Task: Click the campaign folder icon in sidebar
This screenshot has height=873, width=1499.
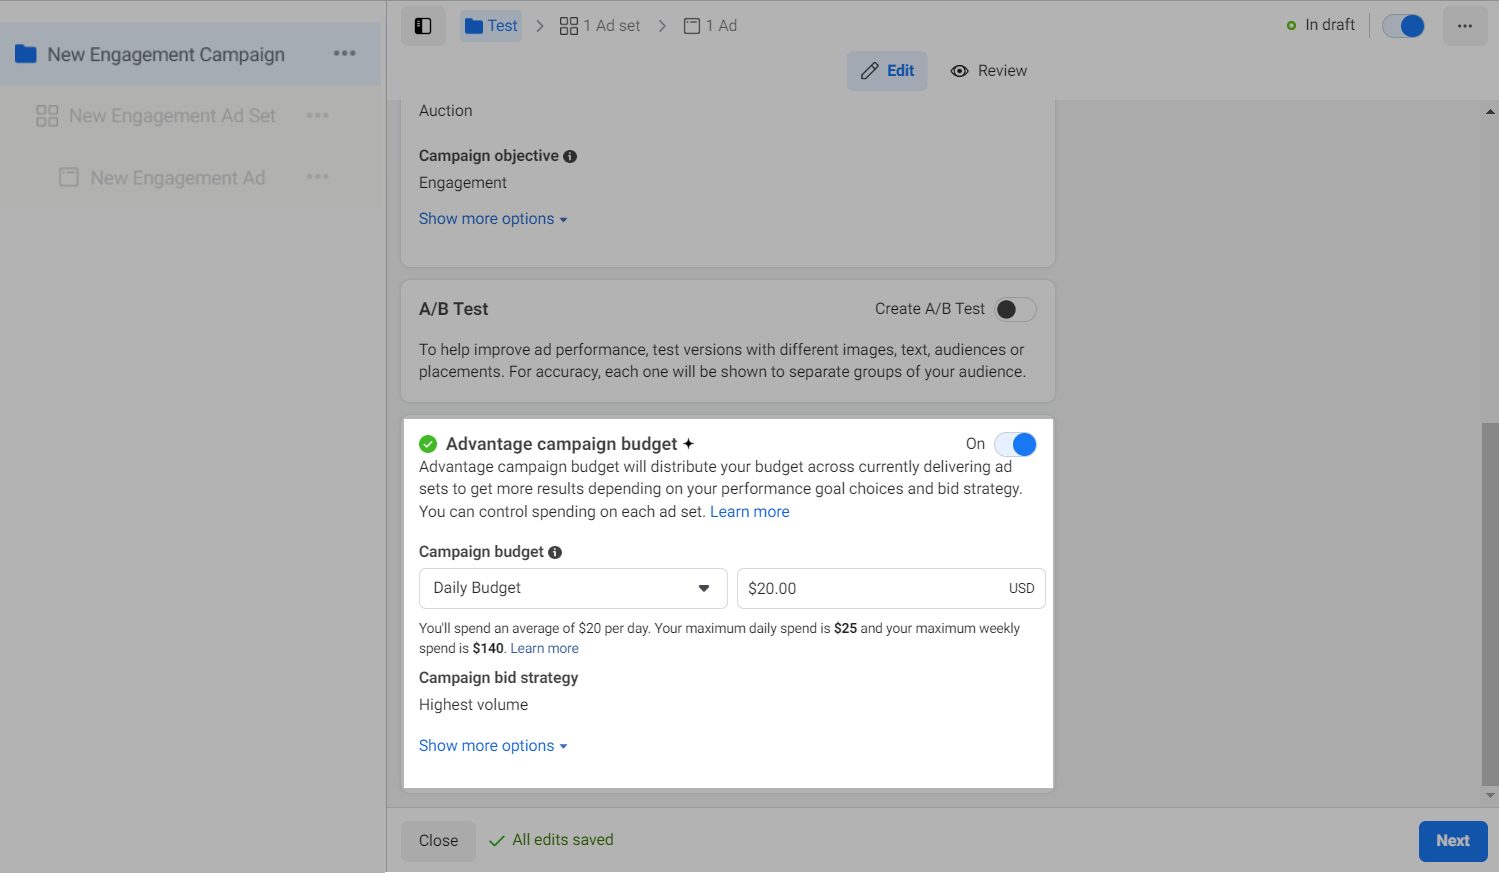Action: pos(26,54)
